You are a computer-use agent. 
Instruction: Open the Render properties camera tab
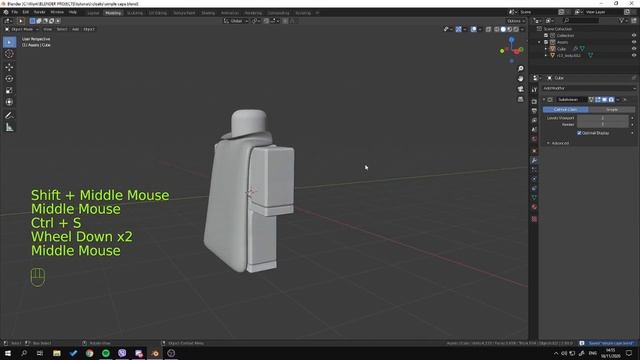534,101
